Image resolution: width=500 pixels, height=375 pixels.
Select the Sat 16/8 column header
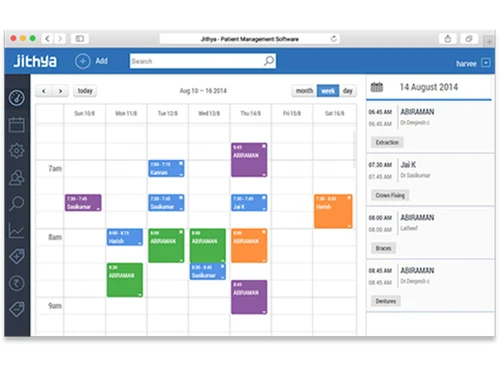(x=334, y=113)
